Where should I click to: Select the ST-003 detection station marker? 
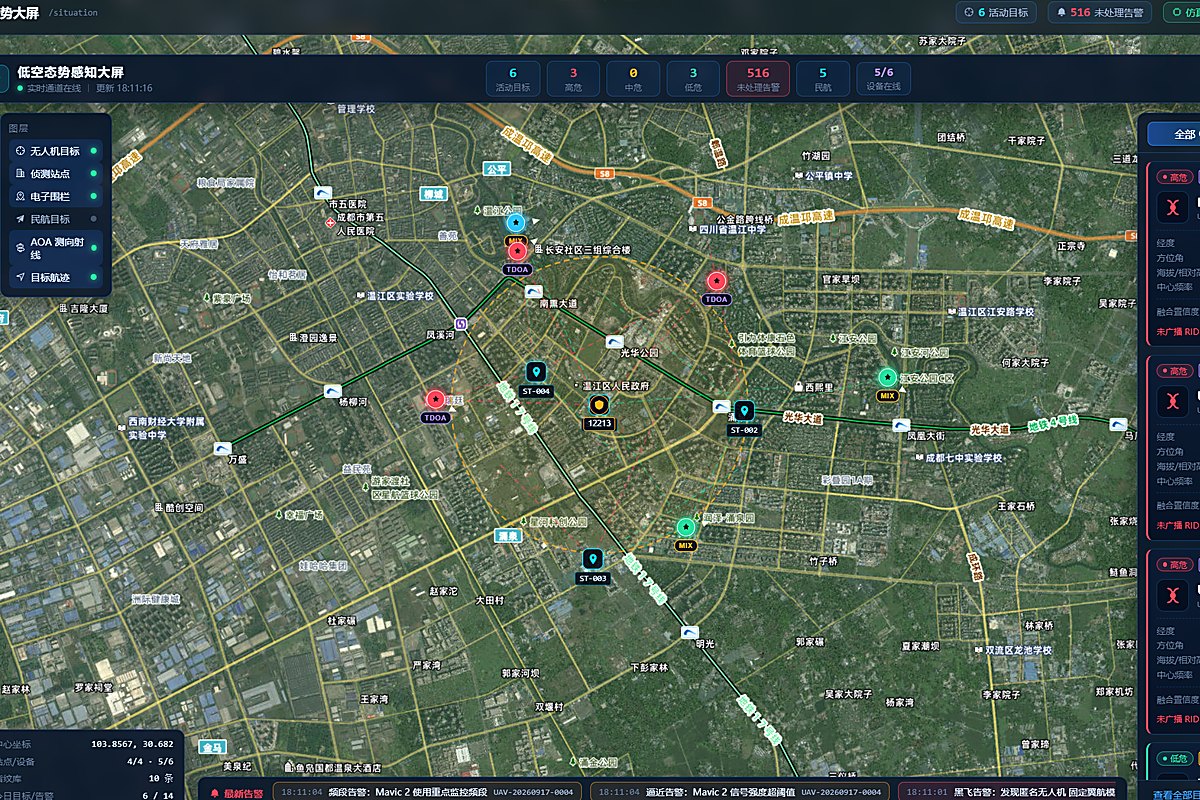[x=593, y=559]
